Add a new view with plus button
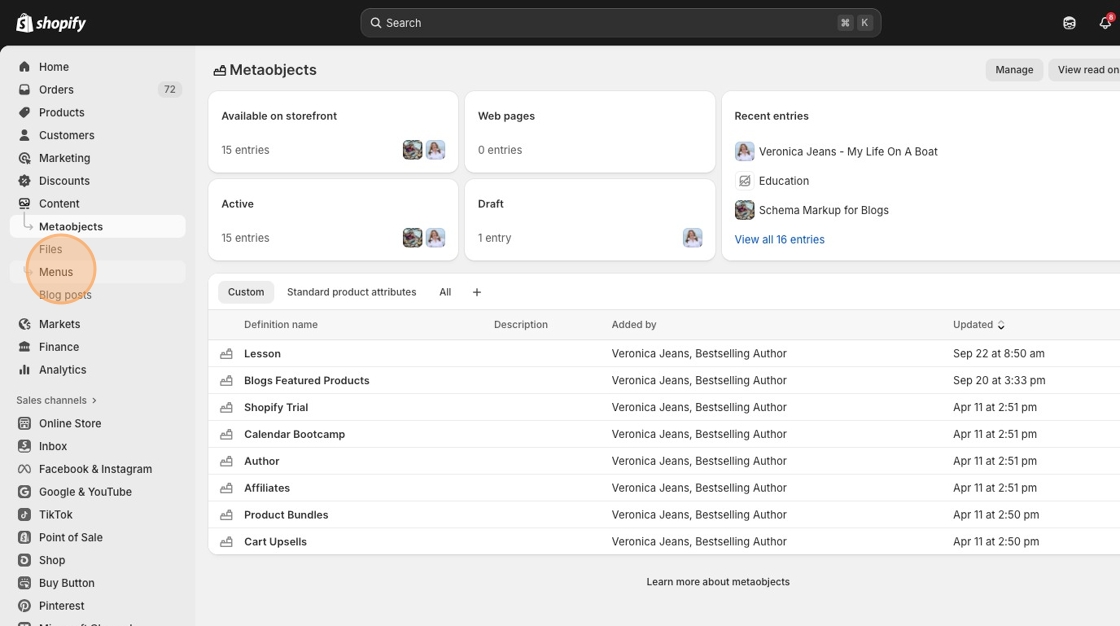1120x626 pixels. click(477, 292)
